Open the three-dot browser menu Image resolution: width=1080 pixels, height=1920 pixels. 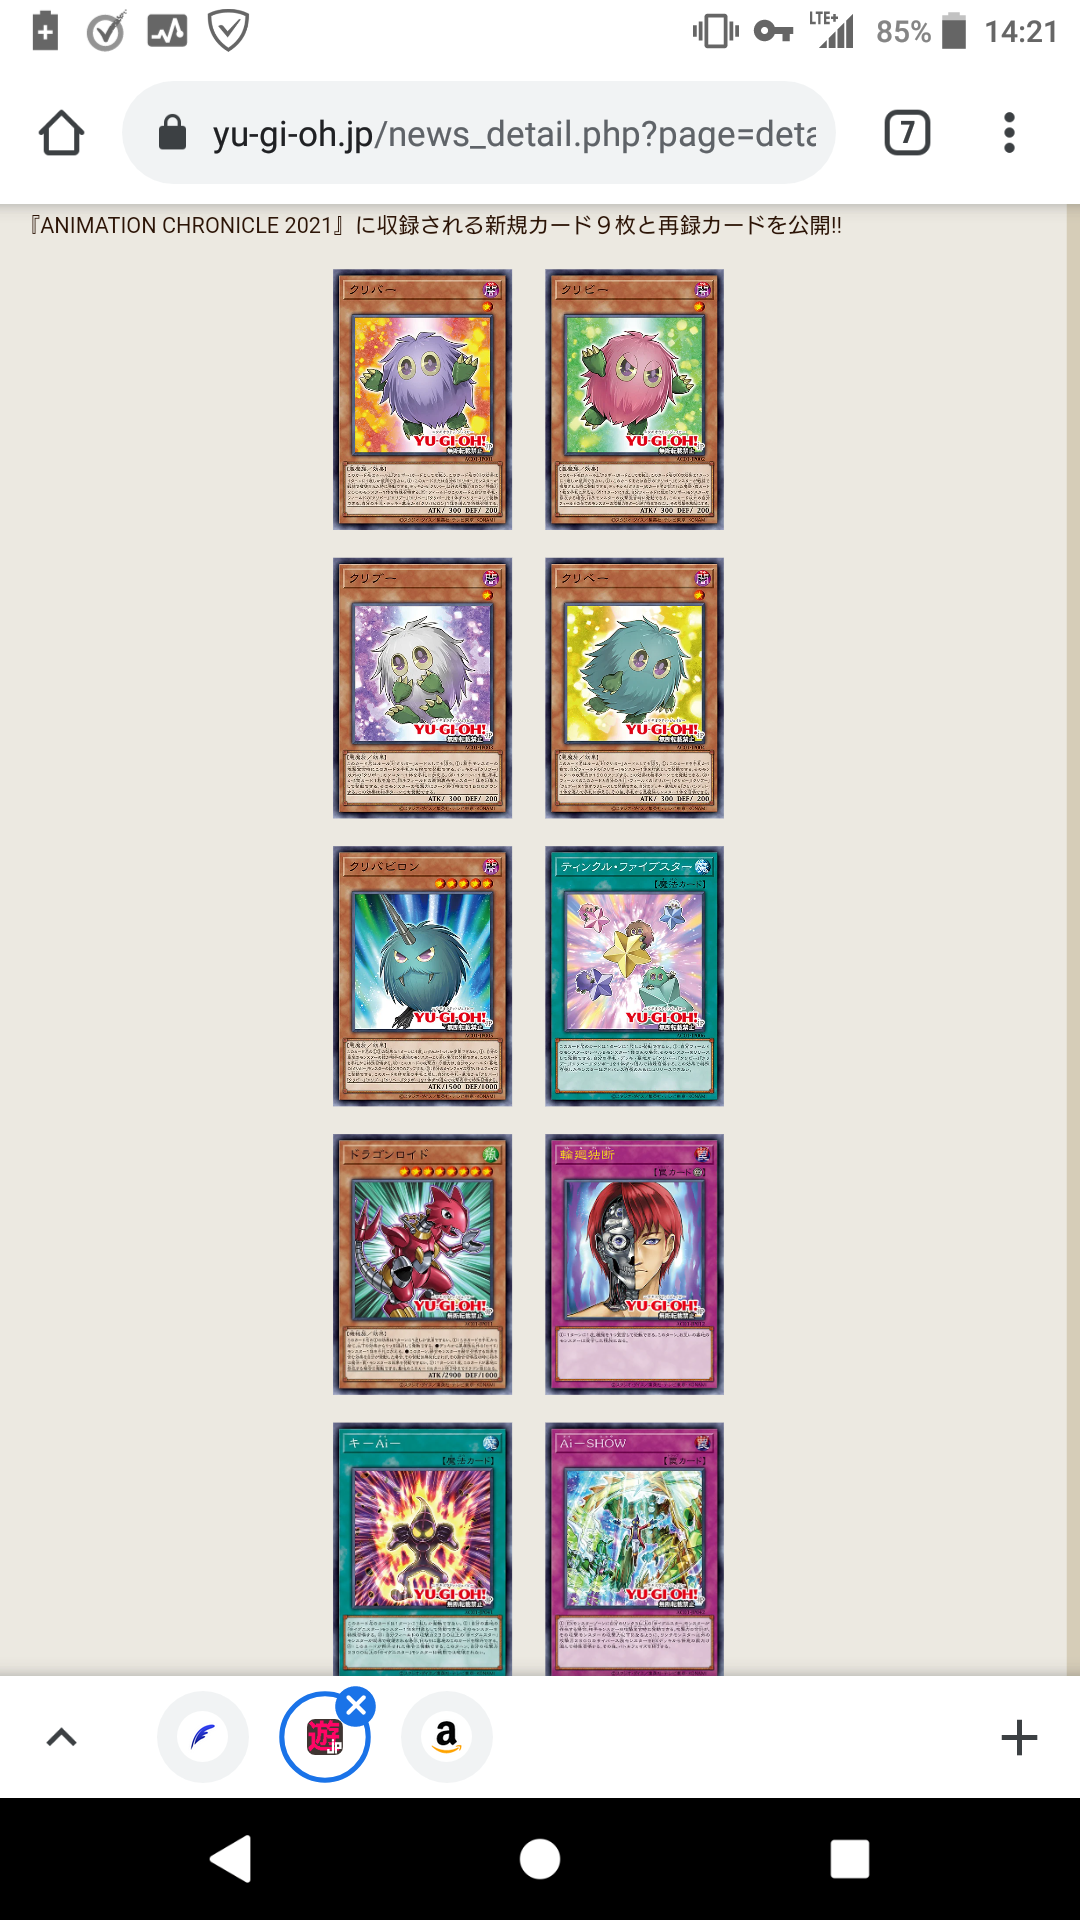[1009, 133]
